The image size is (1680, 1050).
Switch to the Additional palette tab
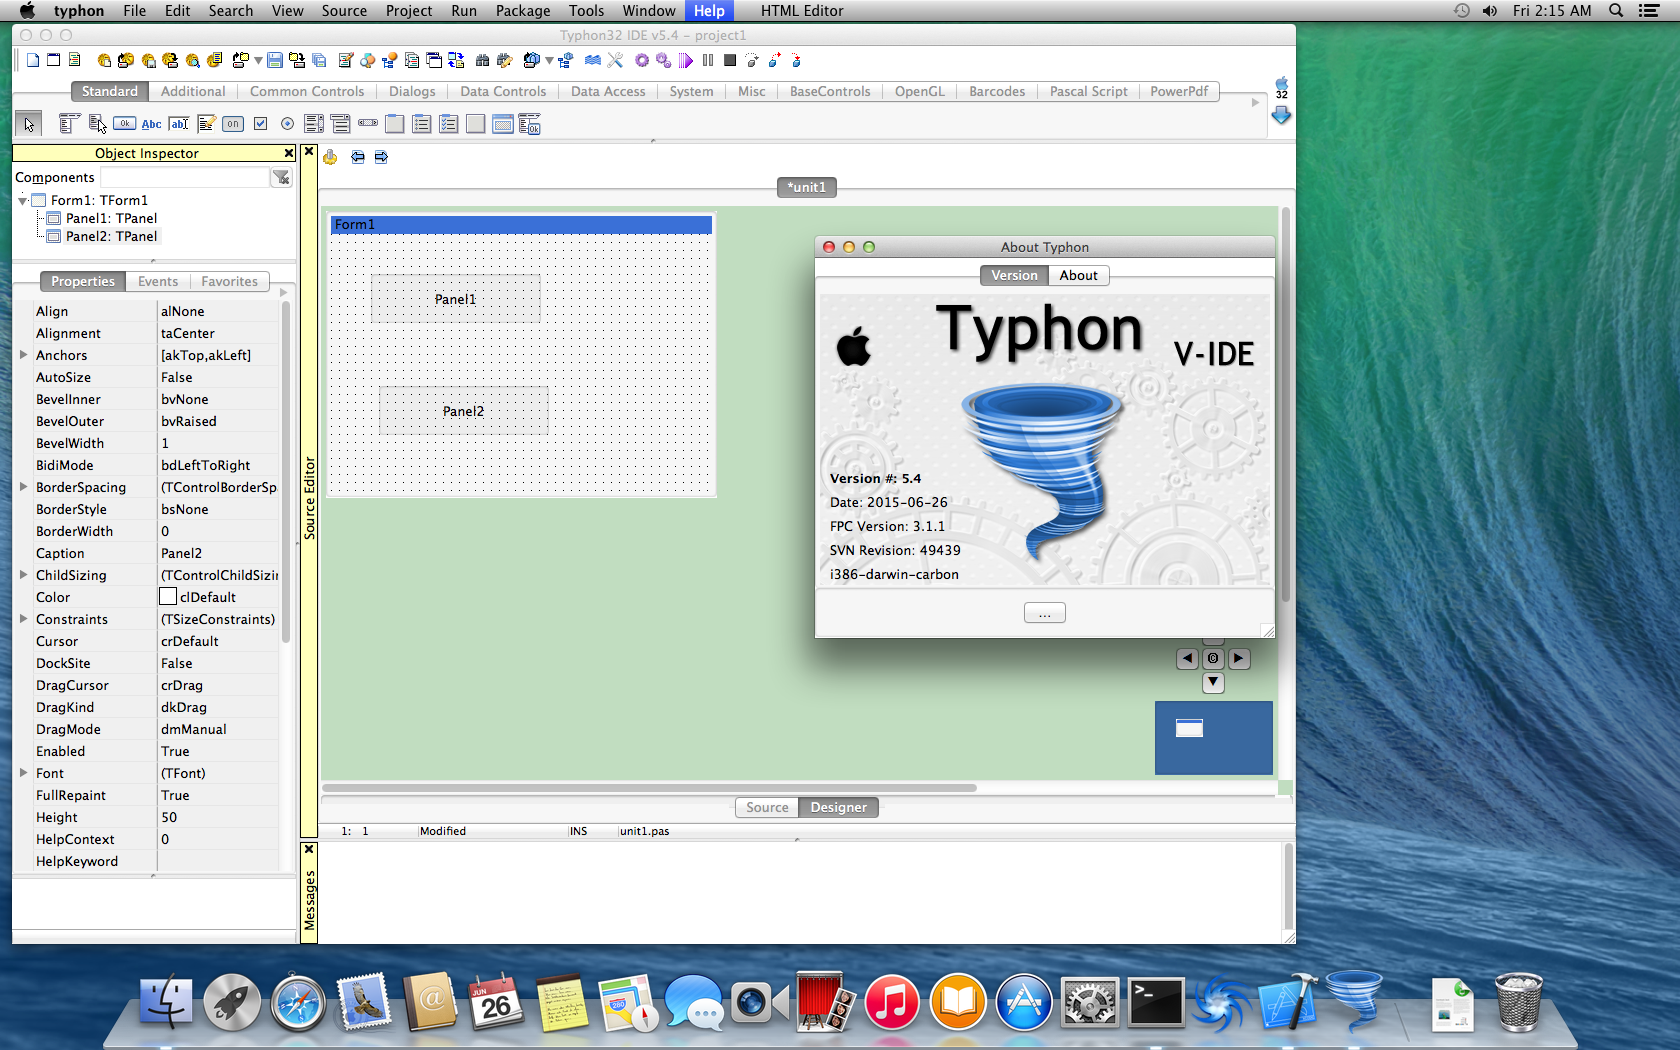[193, 91]
